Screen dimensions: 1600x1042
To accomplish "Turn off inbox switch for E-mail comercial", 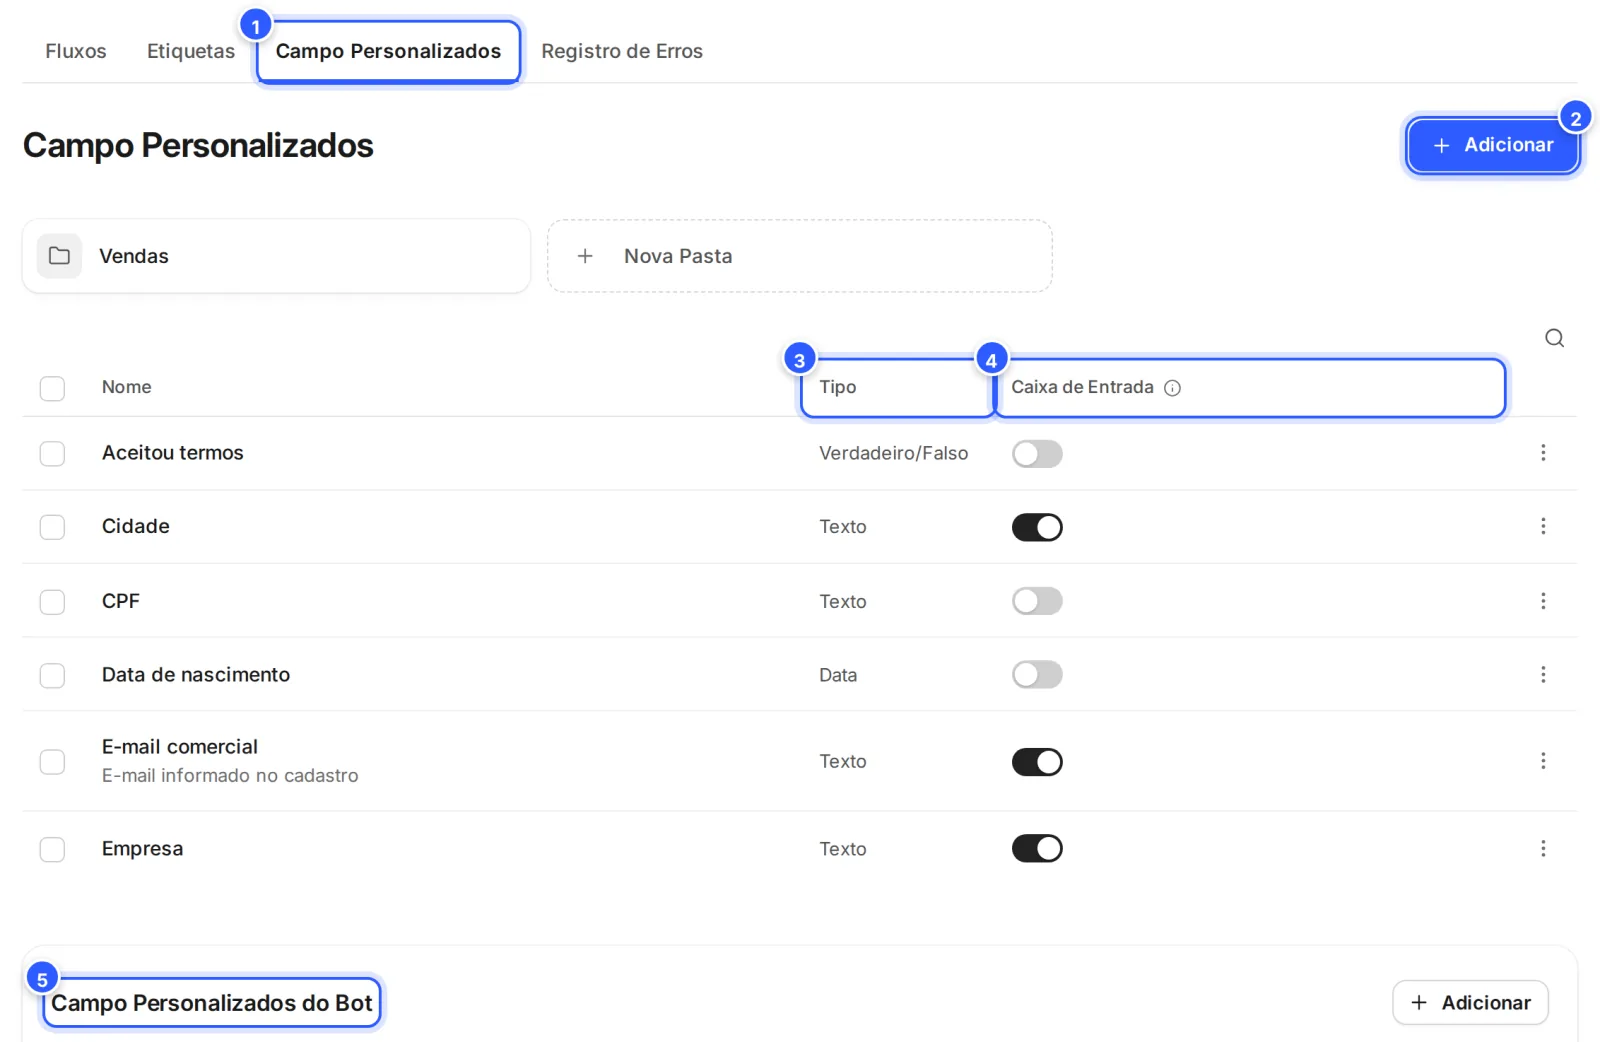I will click(1037, 762).
